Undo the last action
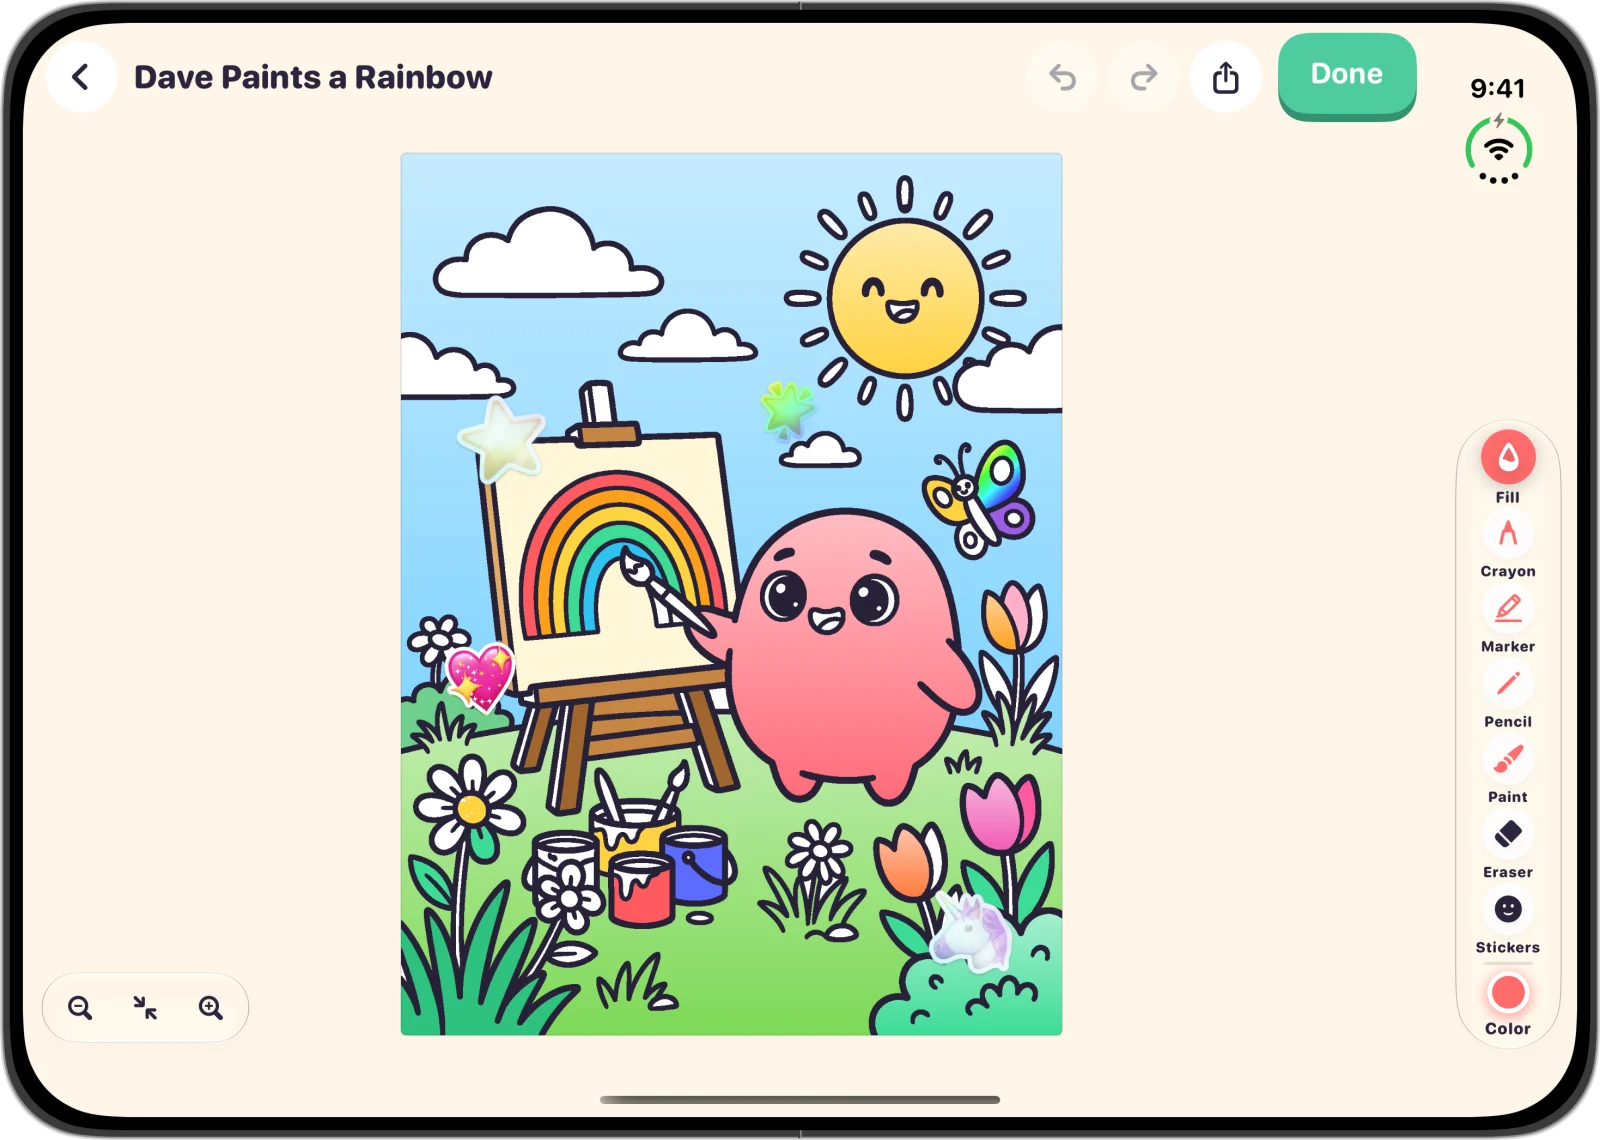 pos(1063,77)
